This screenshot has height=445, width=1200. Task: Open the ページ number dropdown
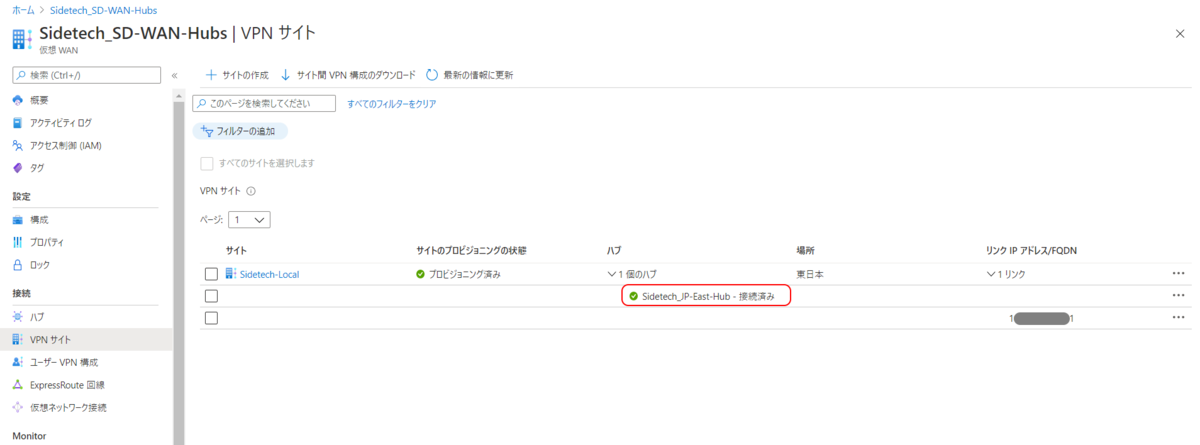pyautogui.click(x=249, y=220)
